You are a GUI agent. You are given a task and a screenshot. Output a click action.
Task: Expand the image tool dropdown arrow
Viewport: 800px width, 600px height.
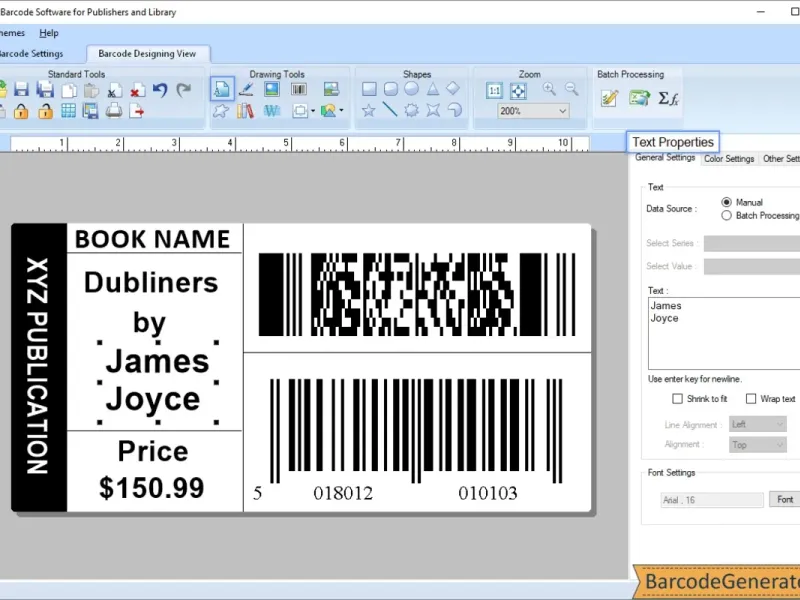tap(341, 110)
